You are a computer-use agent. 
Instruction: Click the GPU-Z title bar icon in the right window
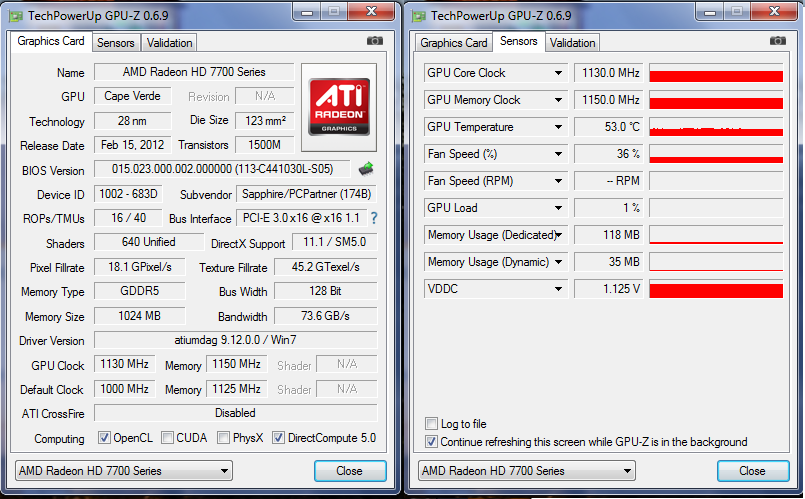419,16
